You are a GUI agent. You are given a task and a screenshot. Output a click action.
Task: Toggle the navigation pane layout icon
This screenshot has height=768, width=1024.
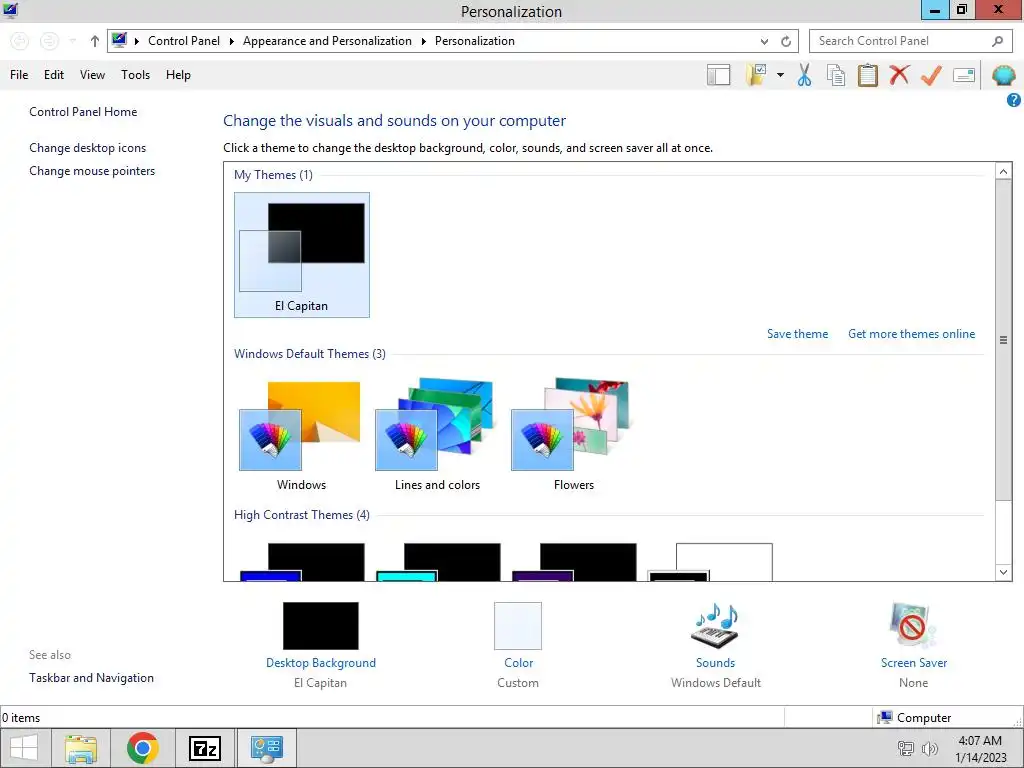[718, 75]
